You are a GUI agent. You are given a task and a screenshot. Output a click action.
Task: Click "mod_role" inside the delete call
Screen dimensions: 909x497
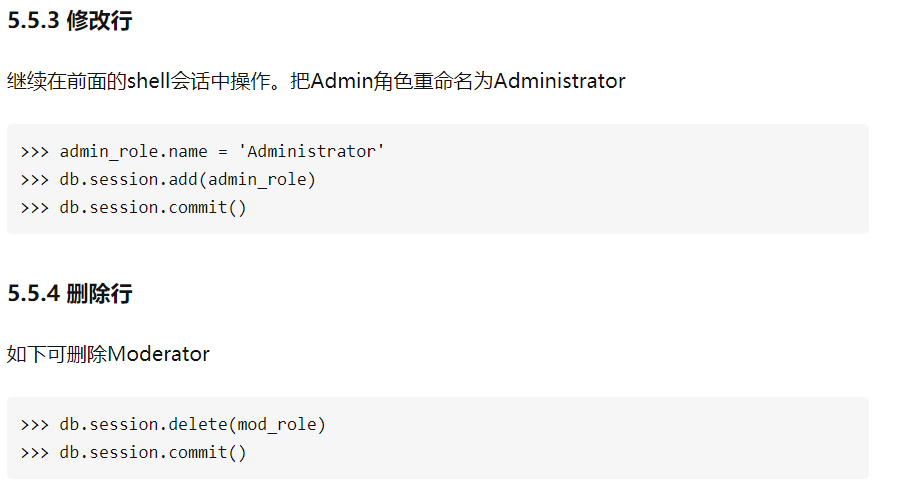point(277,425)
